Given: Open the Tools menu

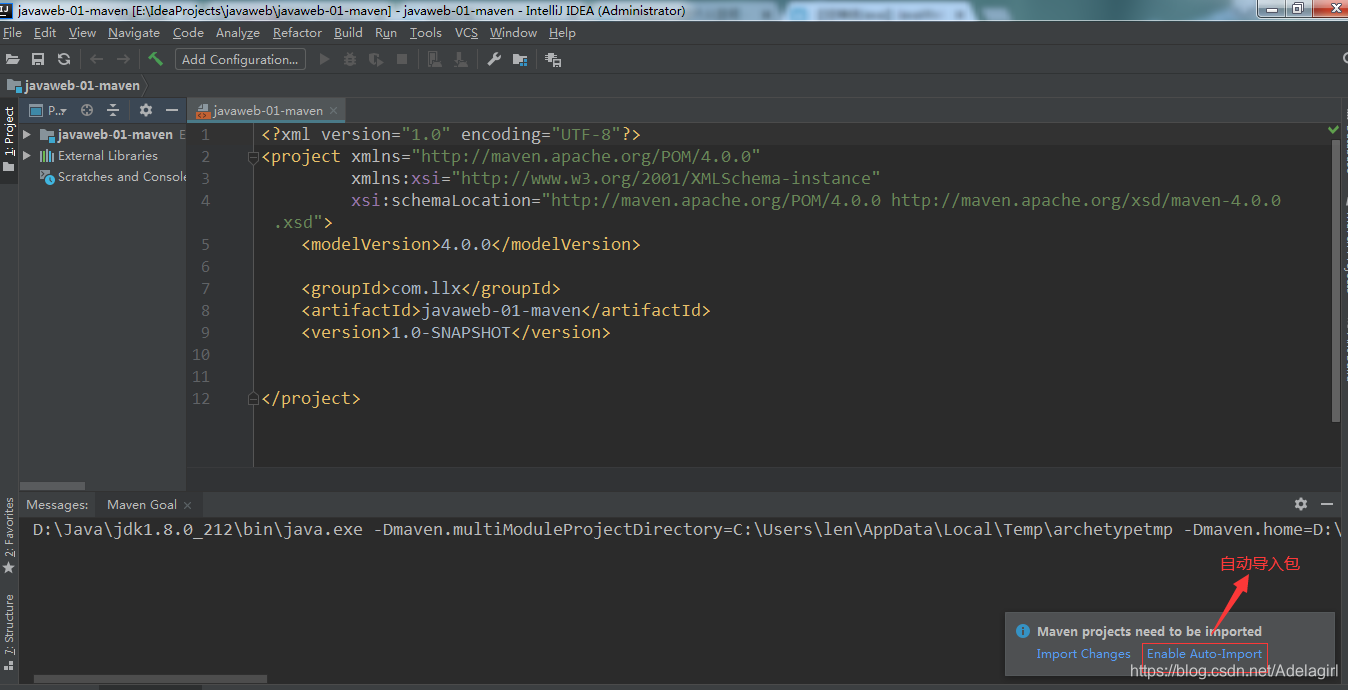Looking at the screenshot, I should click(425, 32).
